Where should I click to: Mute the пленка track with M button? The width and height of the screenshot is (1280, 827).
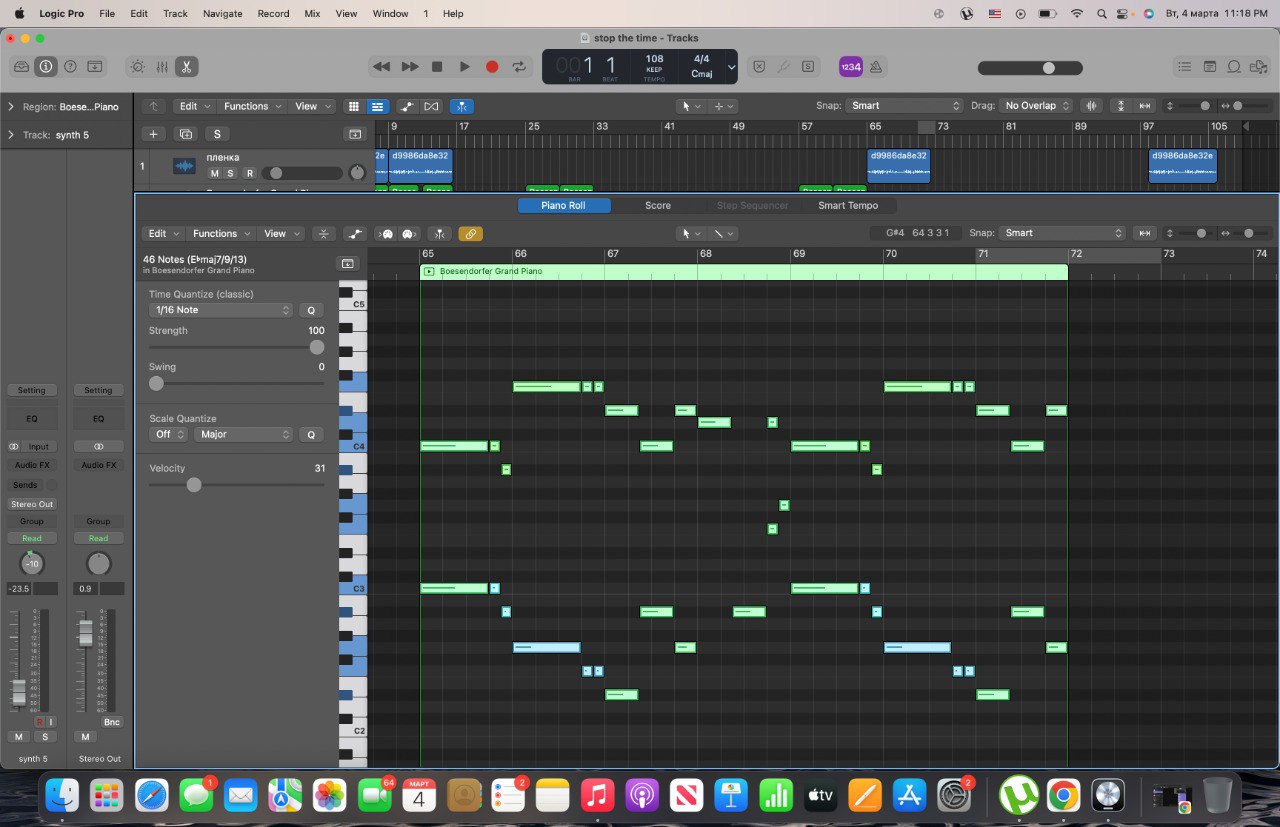pos(214,173)
